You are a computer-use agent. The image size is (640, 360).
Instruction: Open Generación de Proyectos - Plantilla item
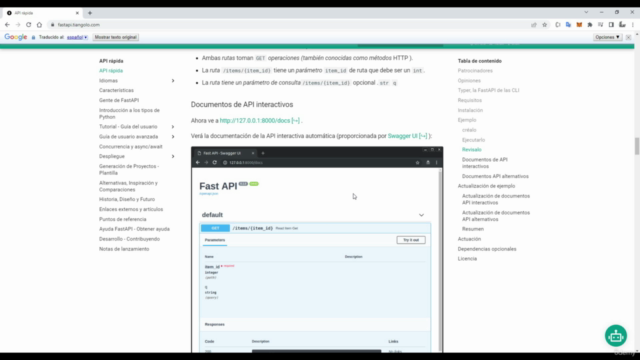pos(129,169)
